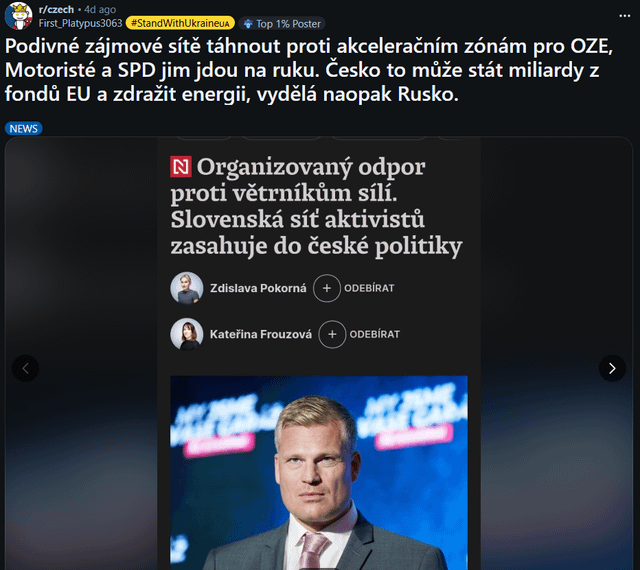Click ODEBÍRAT next to Kateřina Frouzová
640x570 pixels.
[x=375, y=334]
